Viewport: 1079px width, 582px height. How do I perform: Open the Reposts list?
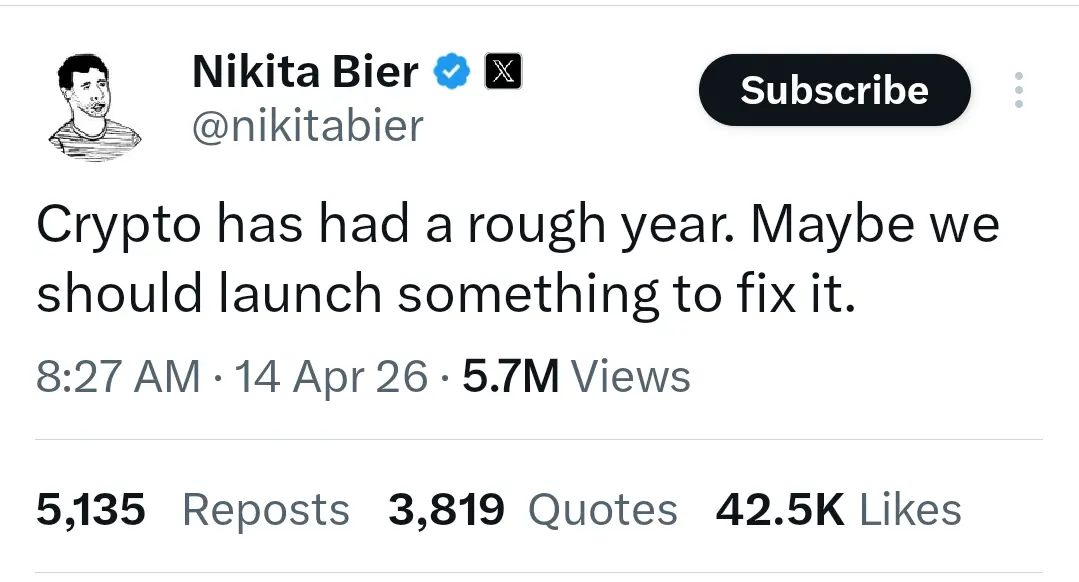266,510
